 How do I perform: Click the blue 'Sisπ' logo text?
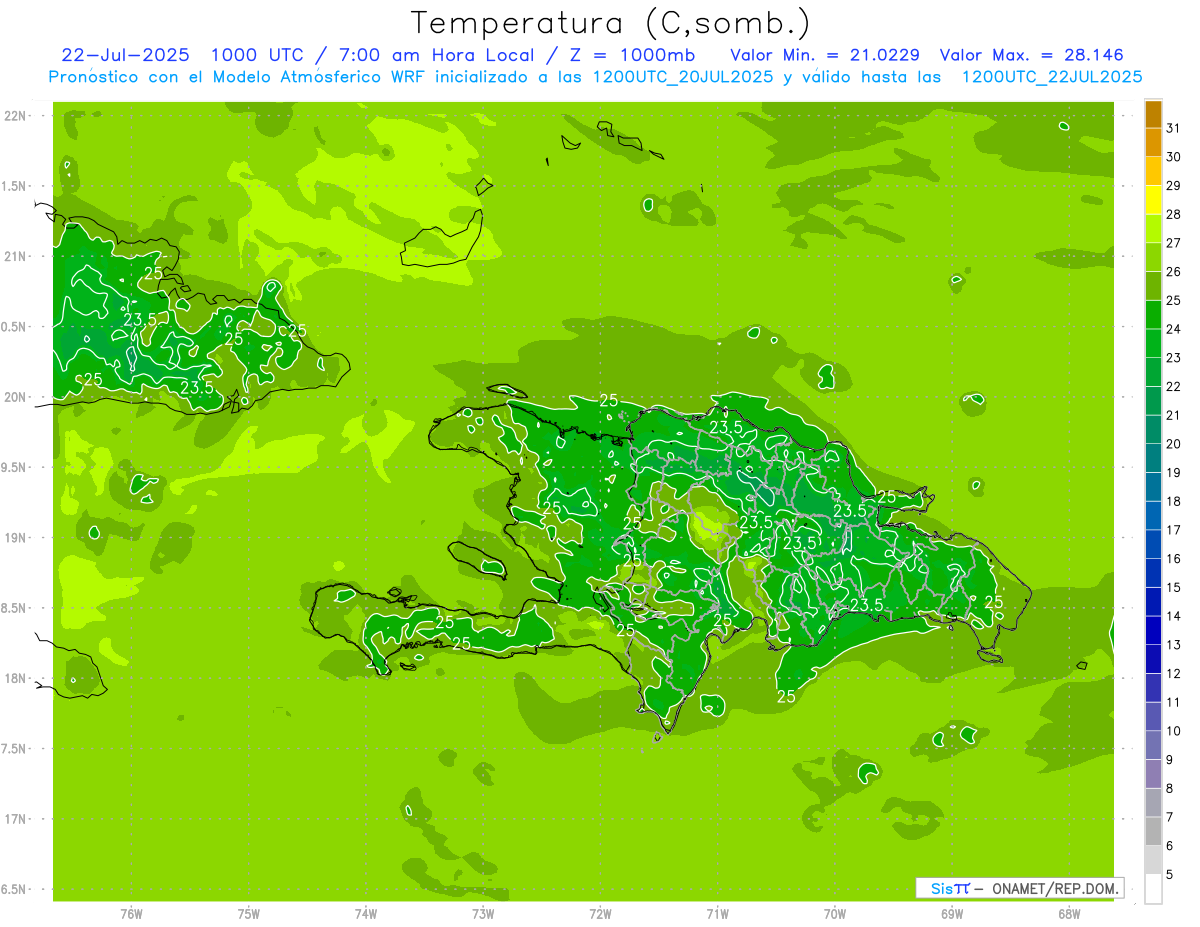(949, 888)
